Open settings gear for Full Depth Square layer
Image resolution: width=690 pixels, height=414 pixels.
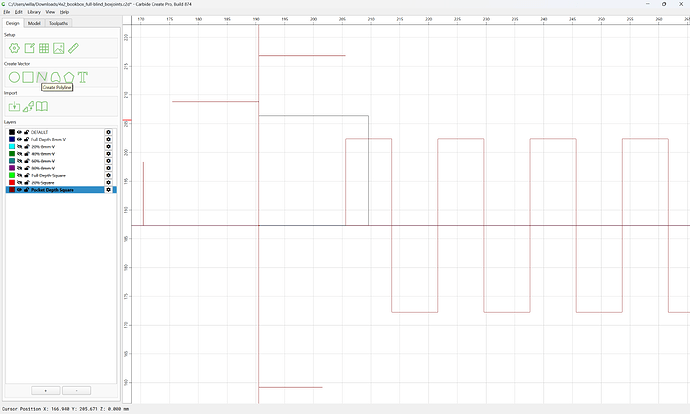108,175
